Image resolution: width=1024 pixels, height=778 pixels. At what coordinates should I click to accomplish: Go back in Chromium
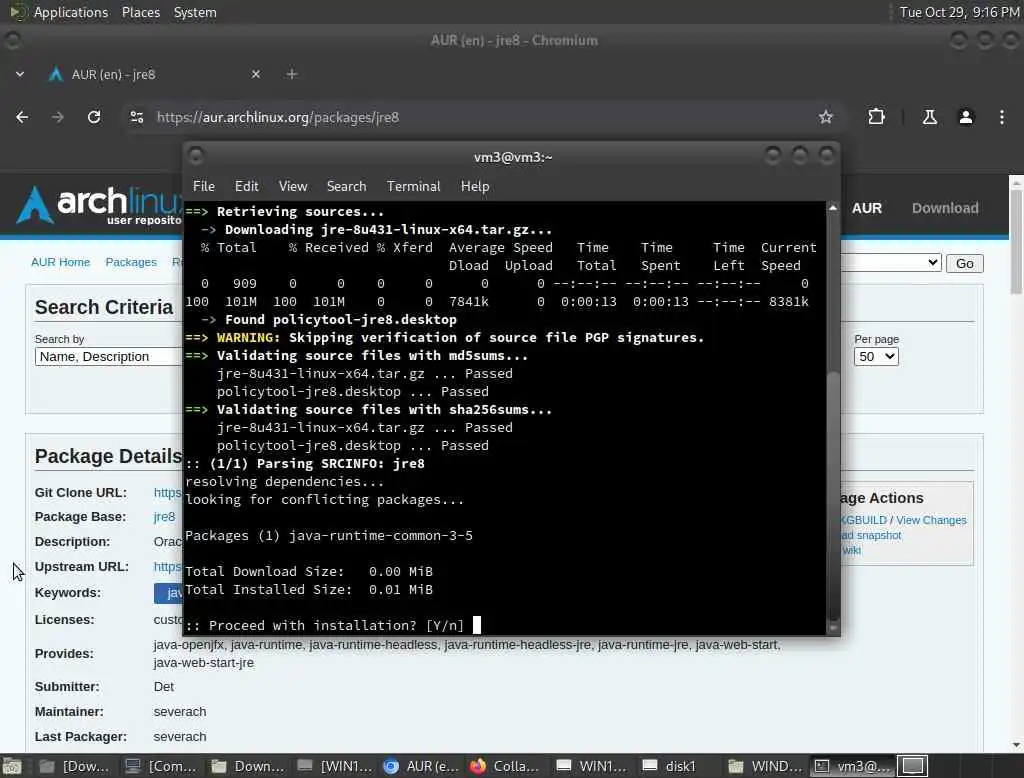tap(22, 117)
